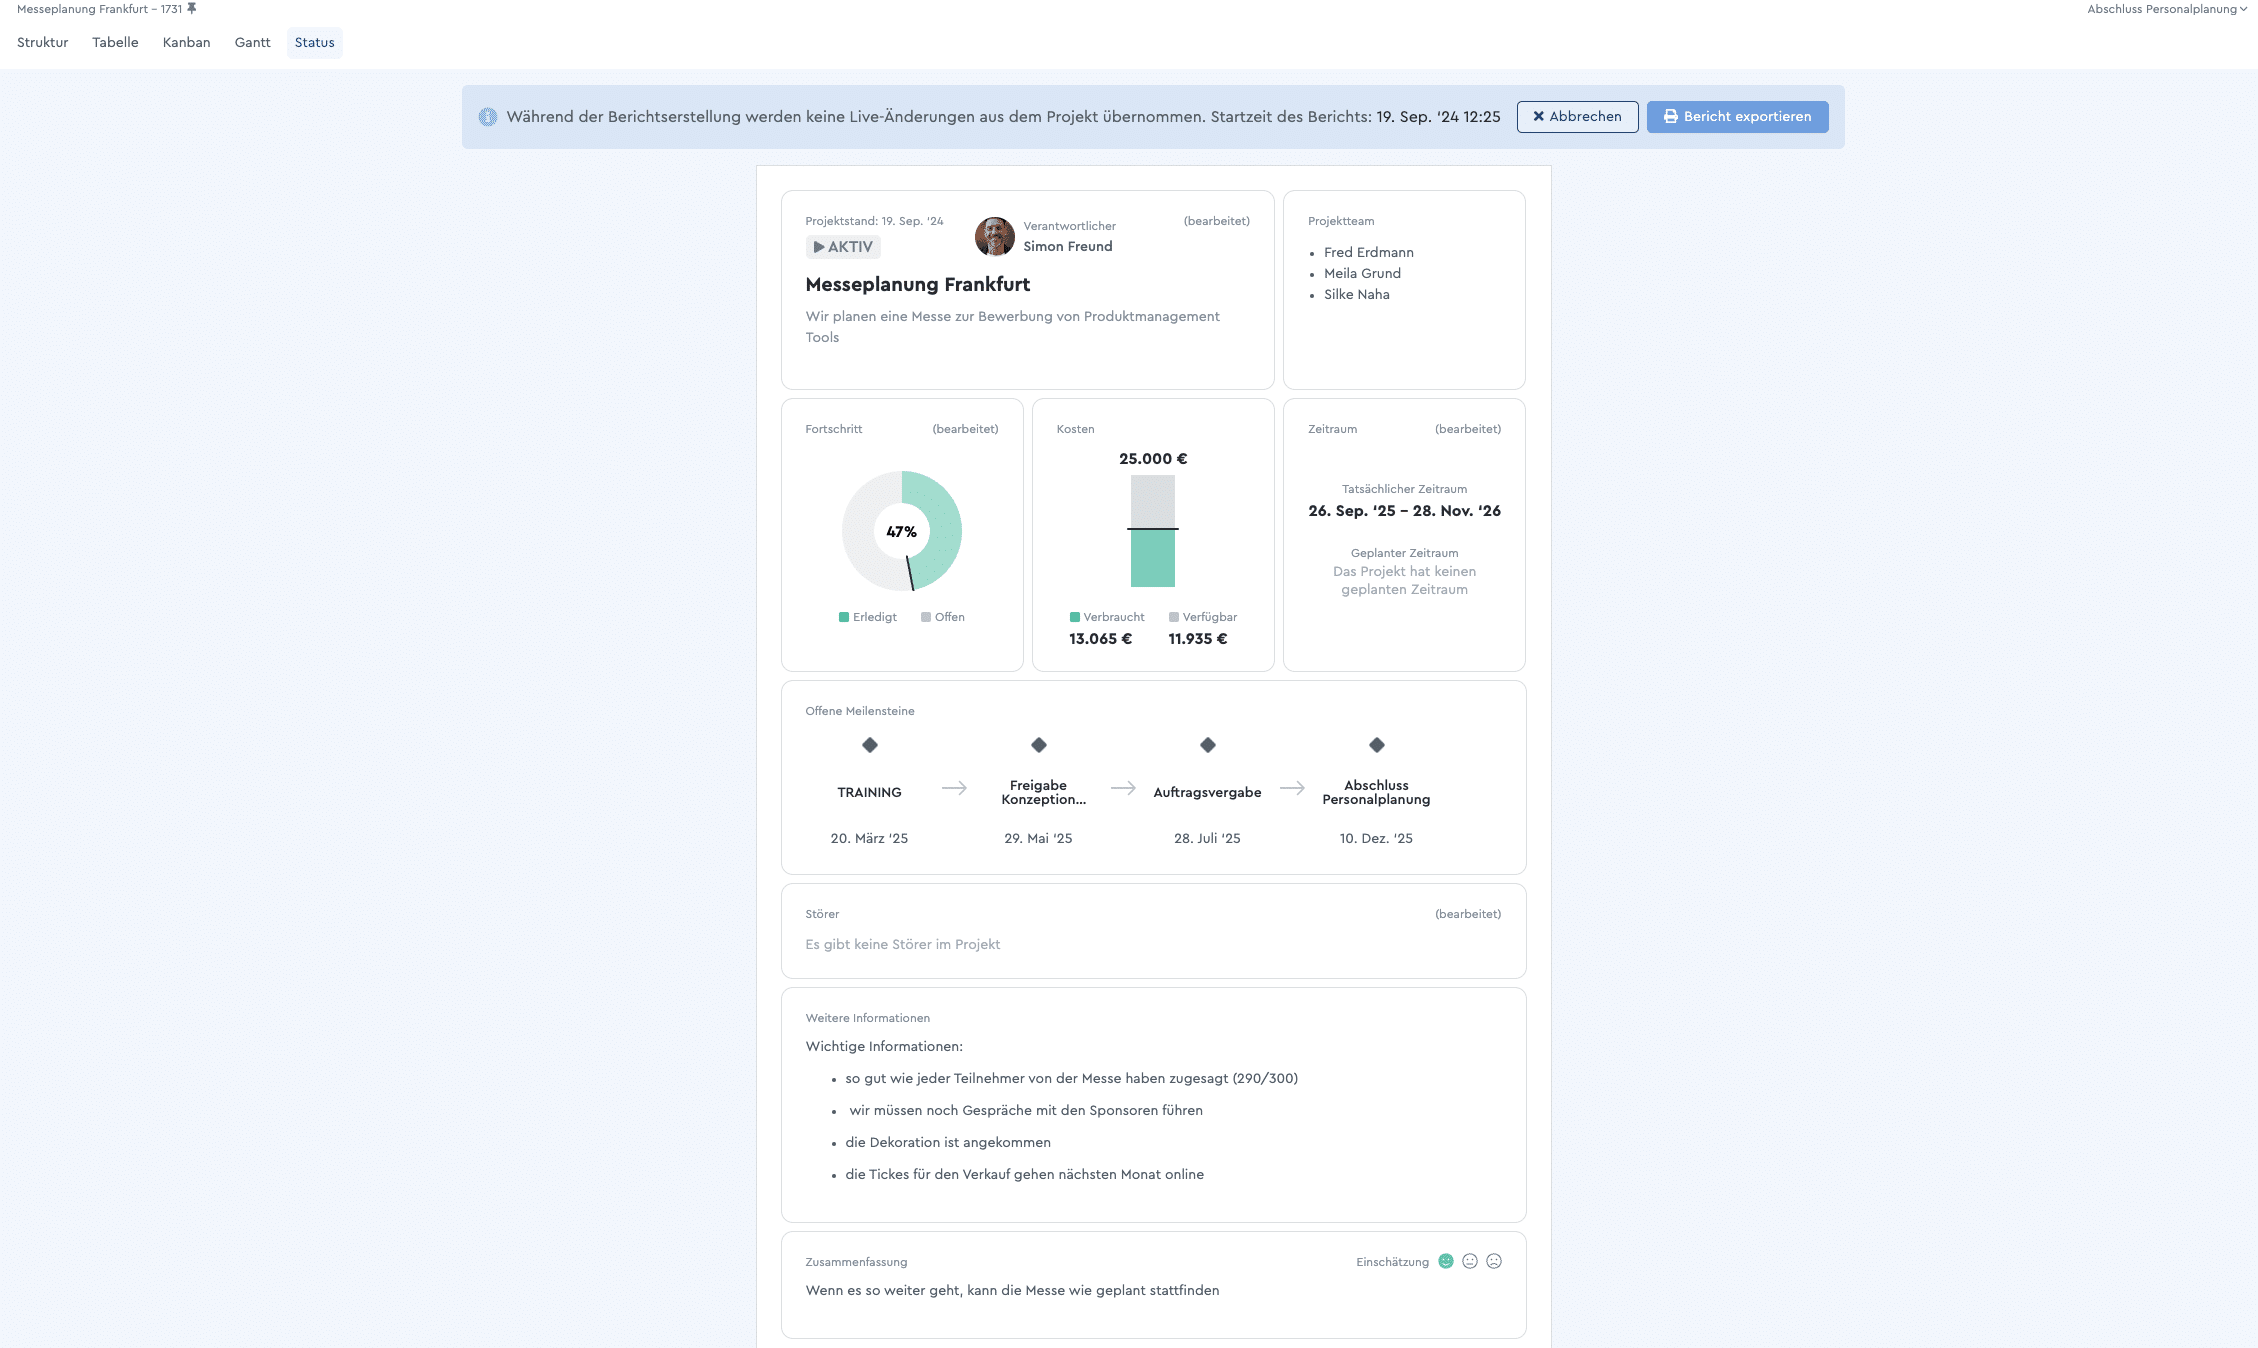Switch to the Kanban tab

click(x=187, y=43)
